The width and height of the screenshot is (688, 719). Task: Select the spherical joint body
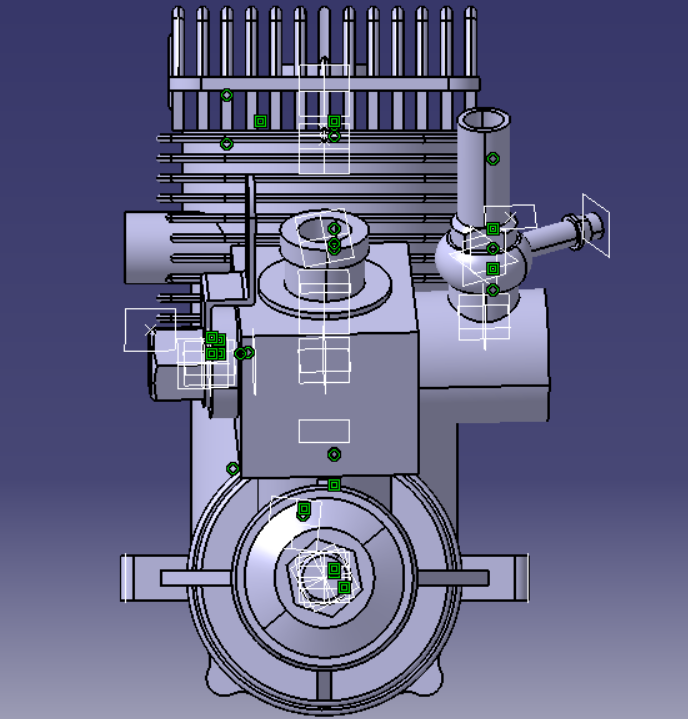[483, 262]
